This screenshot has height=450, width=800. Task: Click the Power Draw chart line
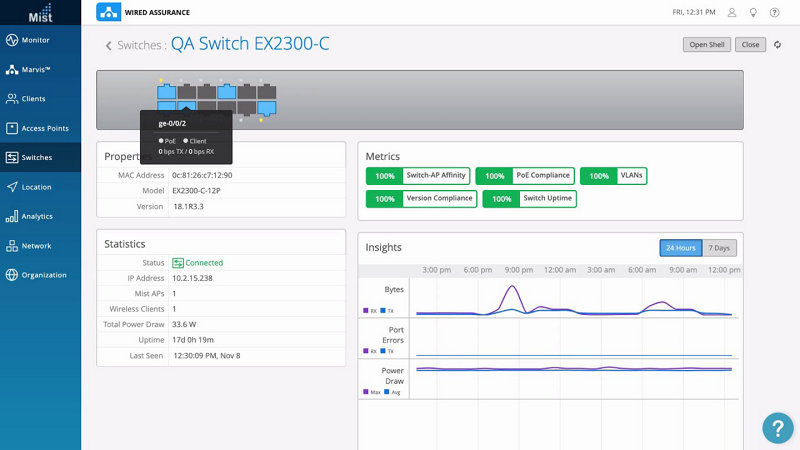[x=574, y=369]
